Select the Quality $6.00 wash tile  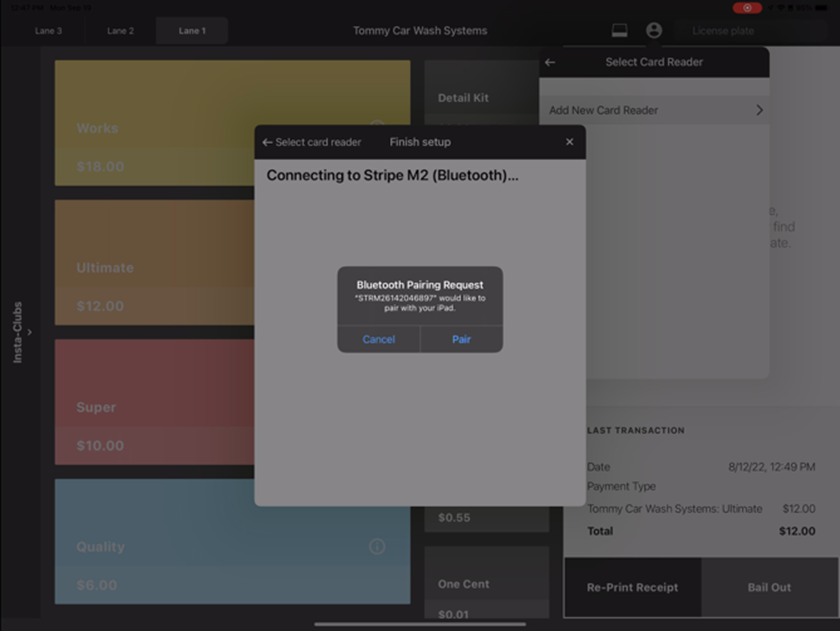(x=232, y=542)
